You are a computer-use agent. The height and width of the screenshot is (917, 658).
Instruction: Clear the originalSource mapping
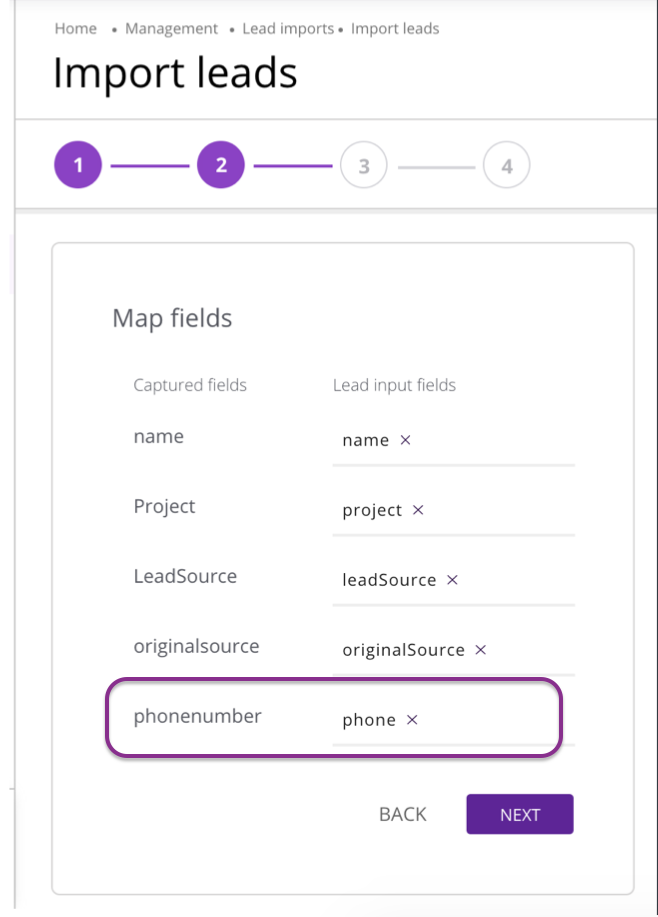(480, 650)
